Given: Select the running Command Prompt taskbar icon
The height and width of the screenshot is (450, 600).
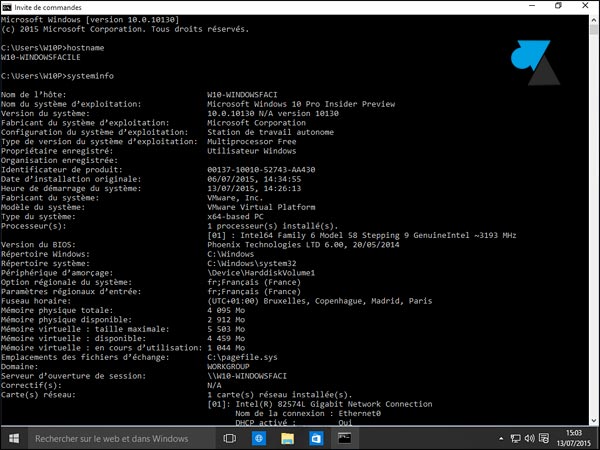Looking at the screenshot, I should (344, 439).
